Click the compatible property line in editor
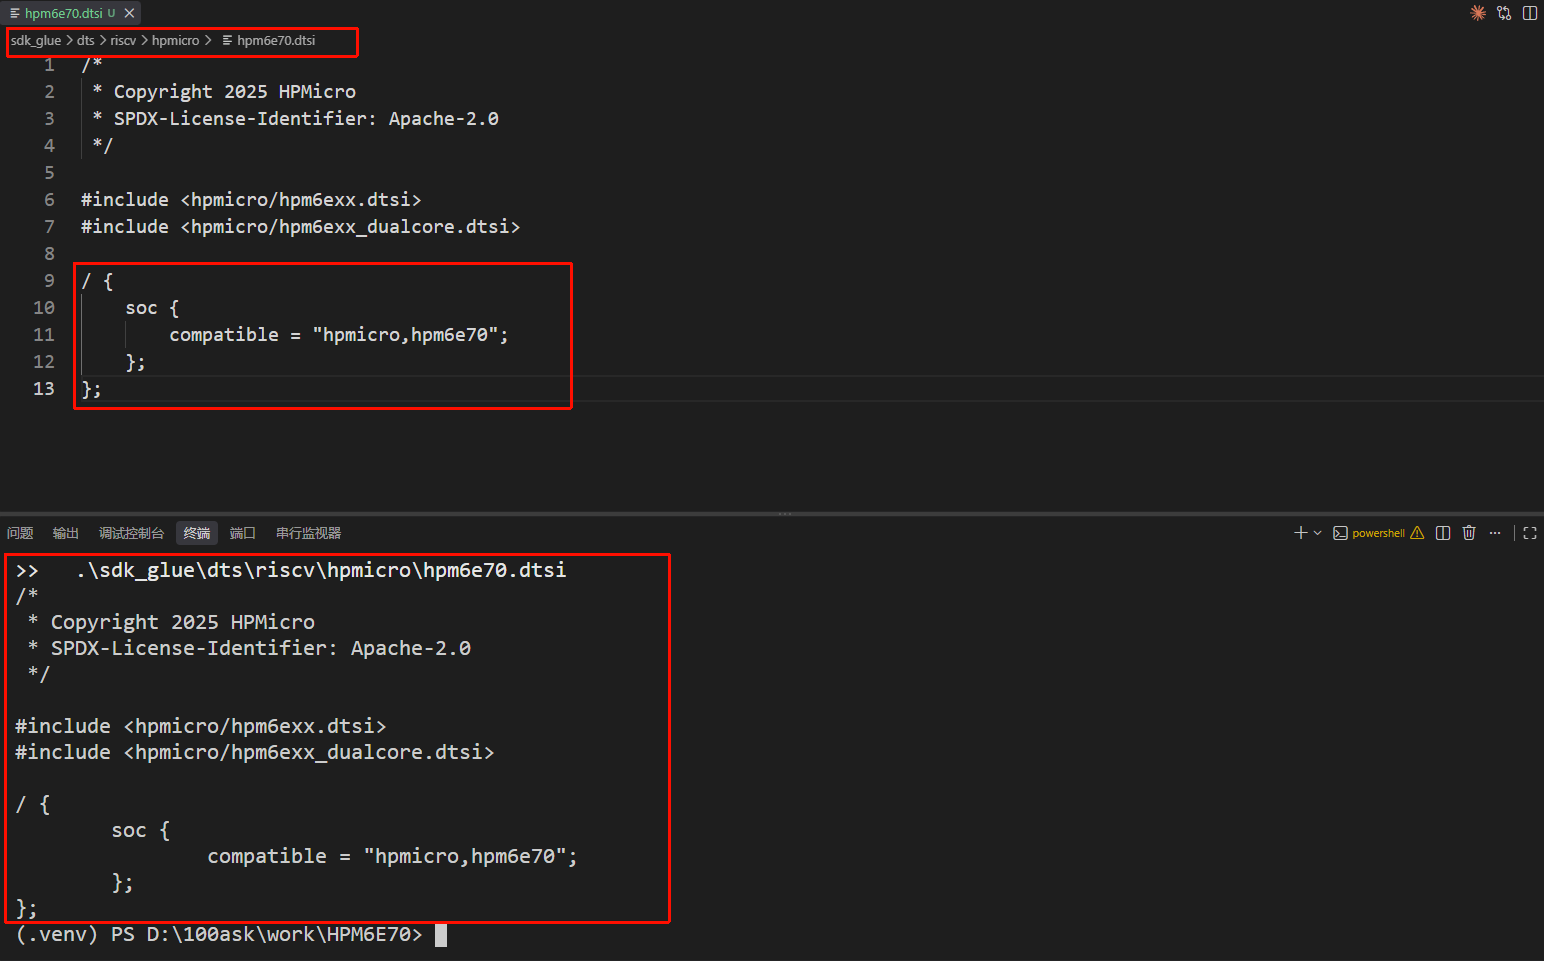Viewport: 1544px width, 961px height. click(339, 334)
